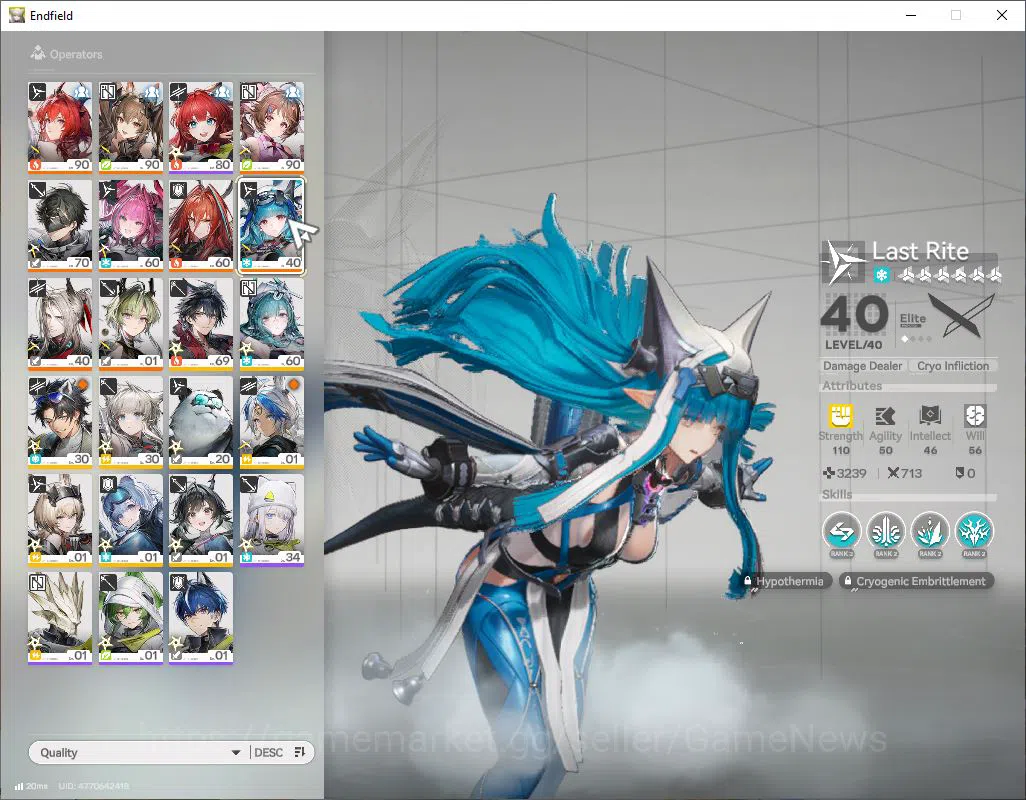Select the level 69 dark-haired operator
Screen dimensions: 1026x800
point(201,324)
